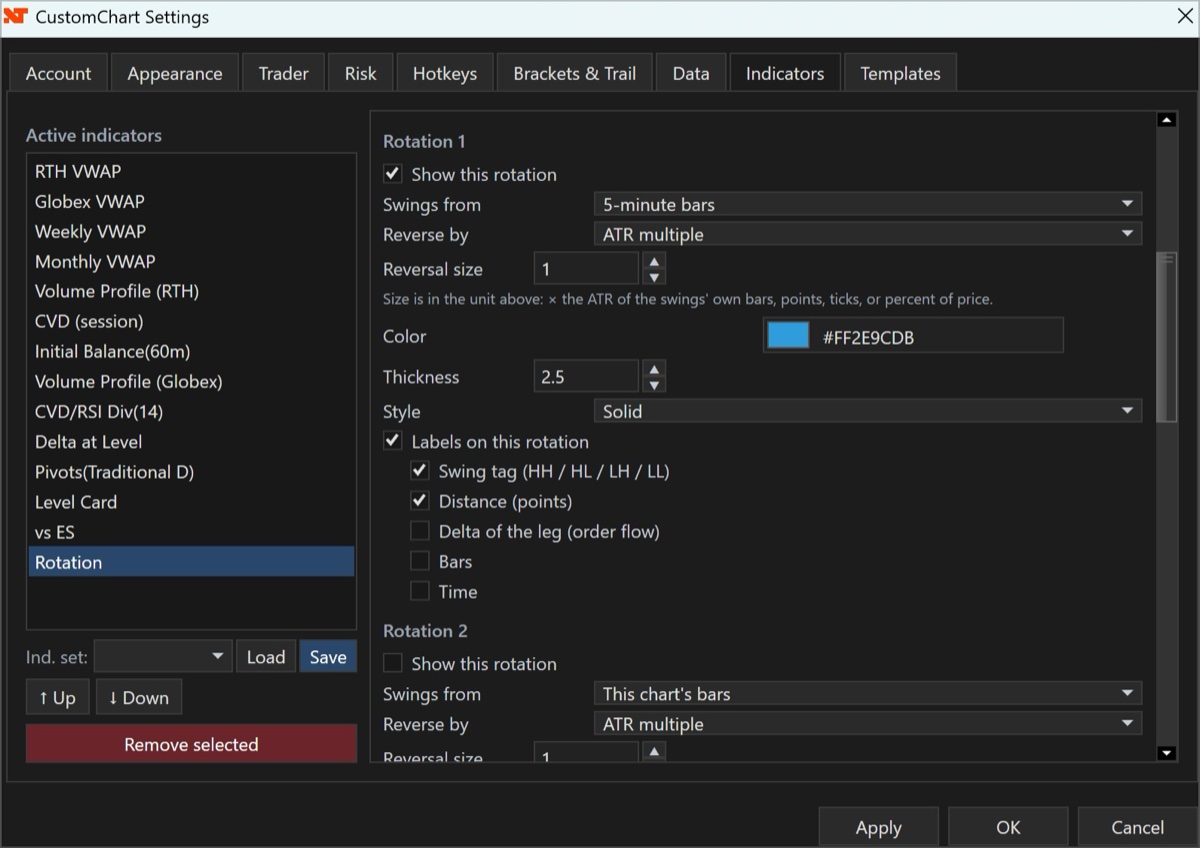The height and width of the screenshot is (848, 1200).
Task: Move the indicator Down in the list
Action: tap(139, 697)
